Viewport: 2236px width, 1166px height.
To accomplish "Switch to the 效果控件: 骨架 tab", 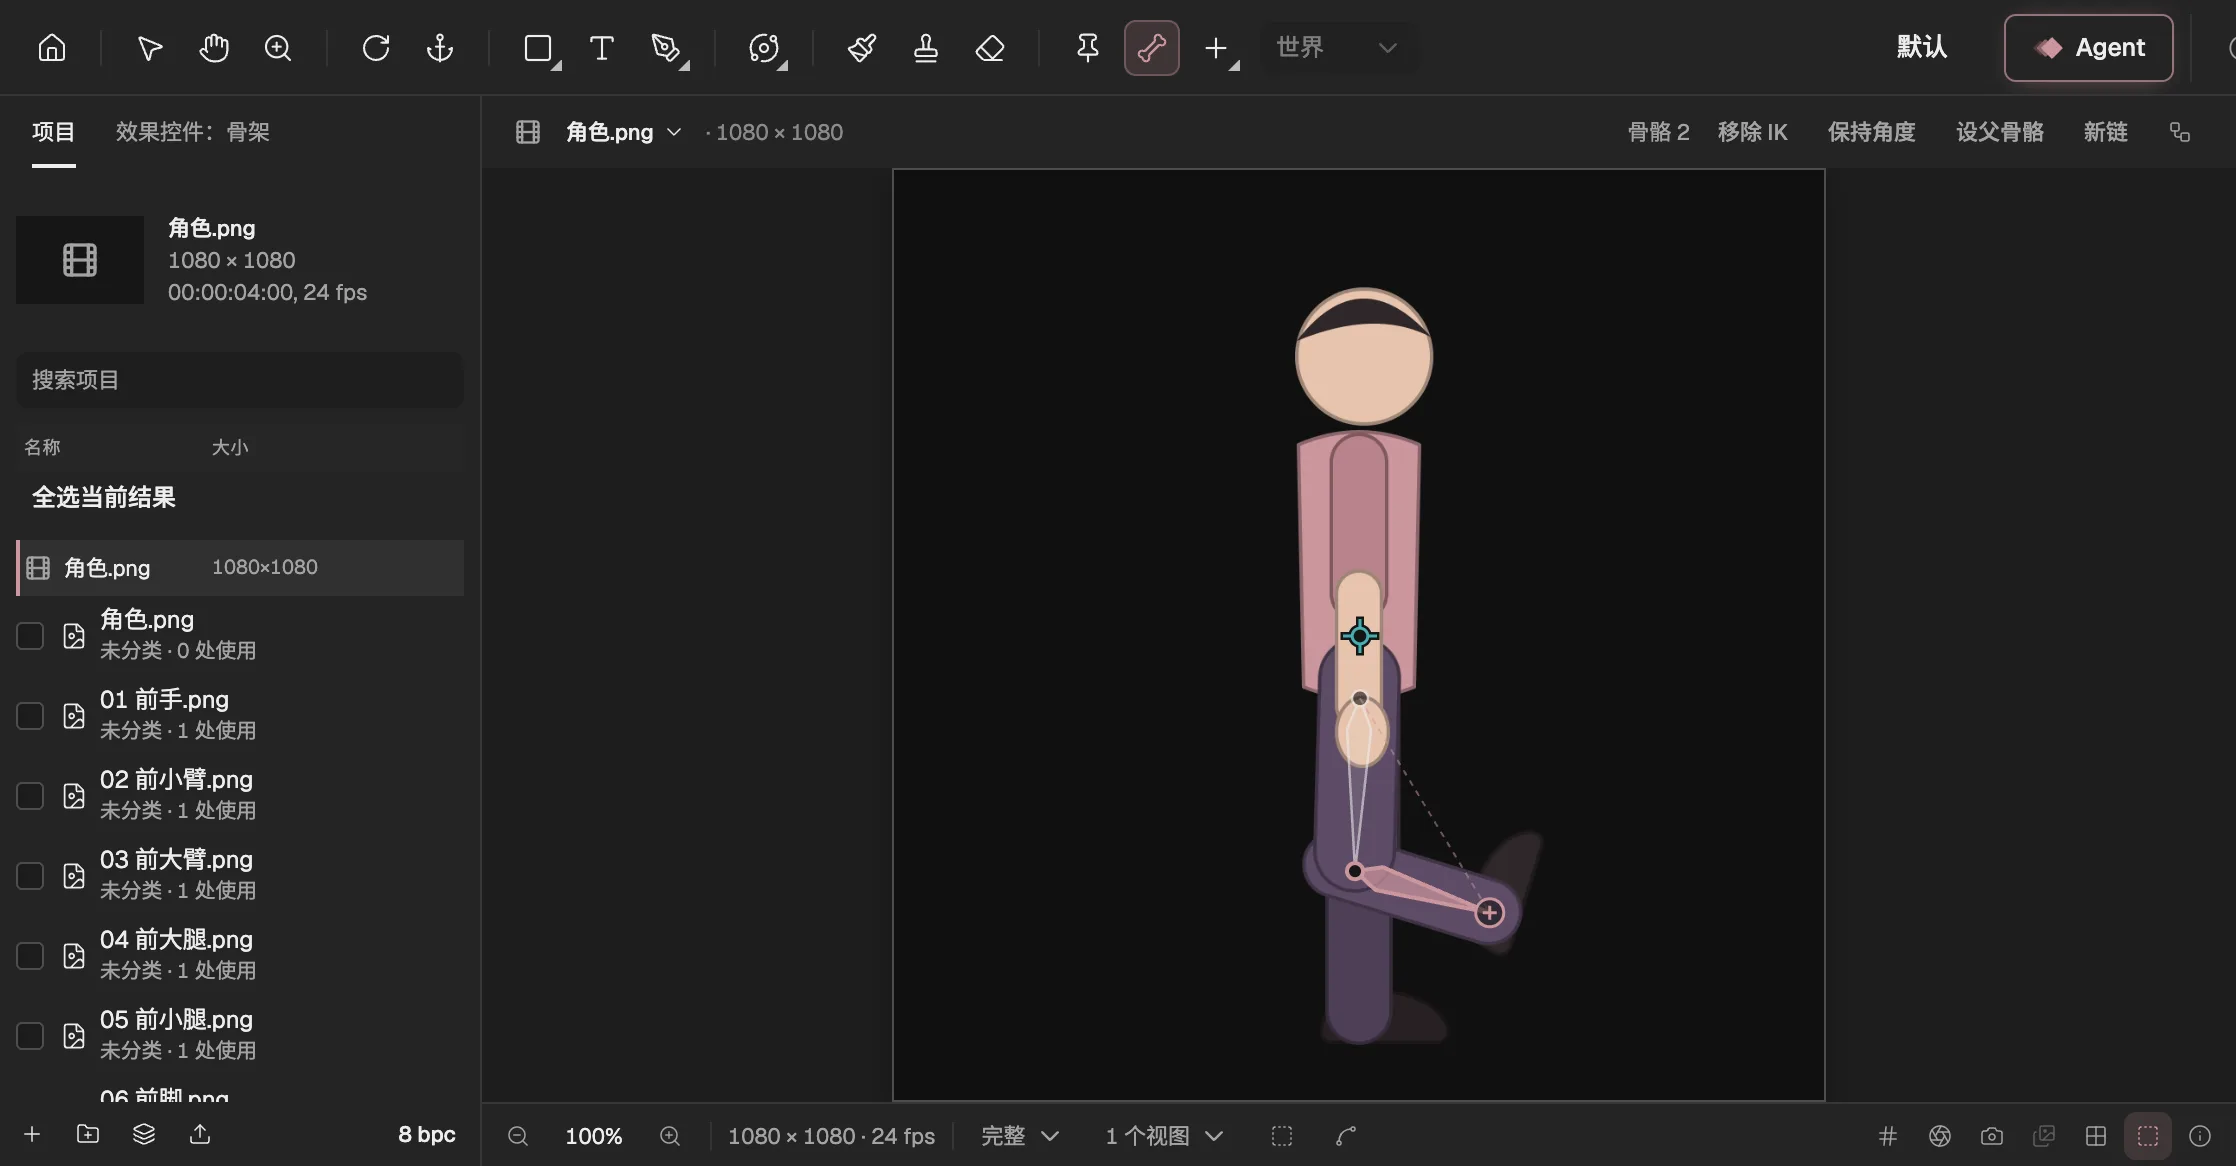I will coord(192,132).
